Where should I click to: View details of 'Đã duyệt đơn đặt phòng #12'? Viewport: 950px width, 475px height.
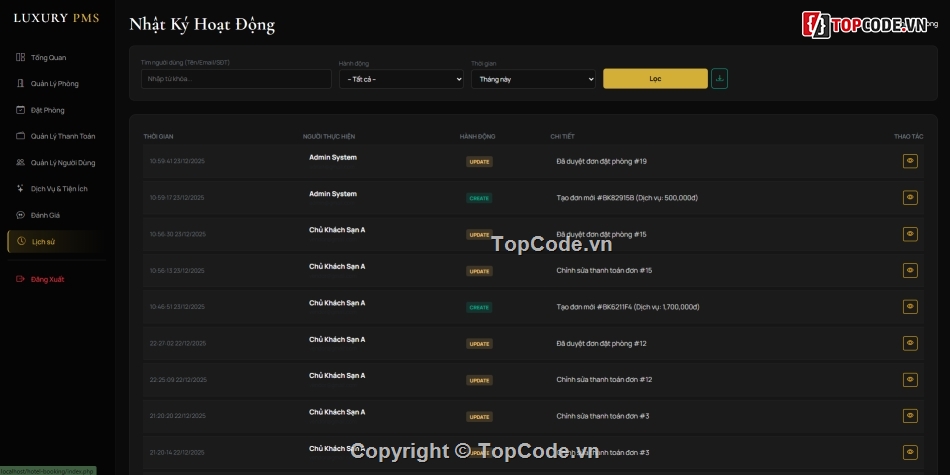tap(910, 343)
